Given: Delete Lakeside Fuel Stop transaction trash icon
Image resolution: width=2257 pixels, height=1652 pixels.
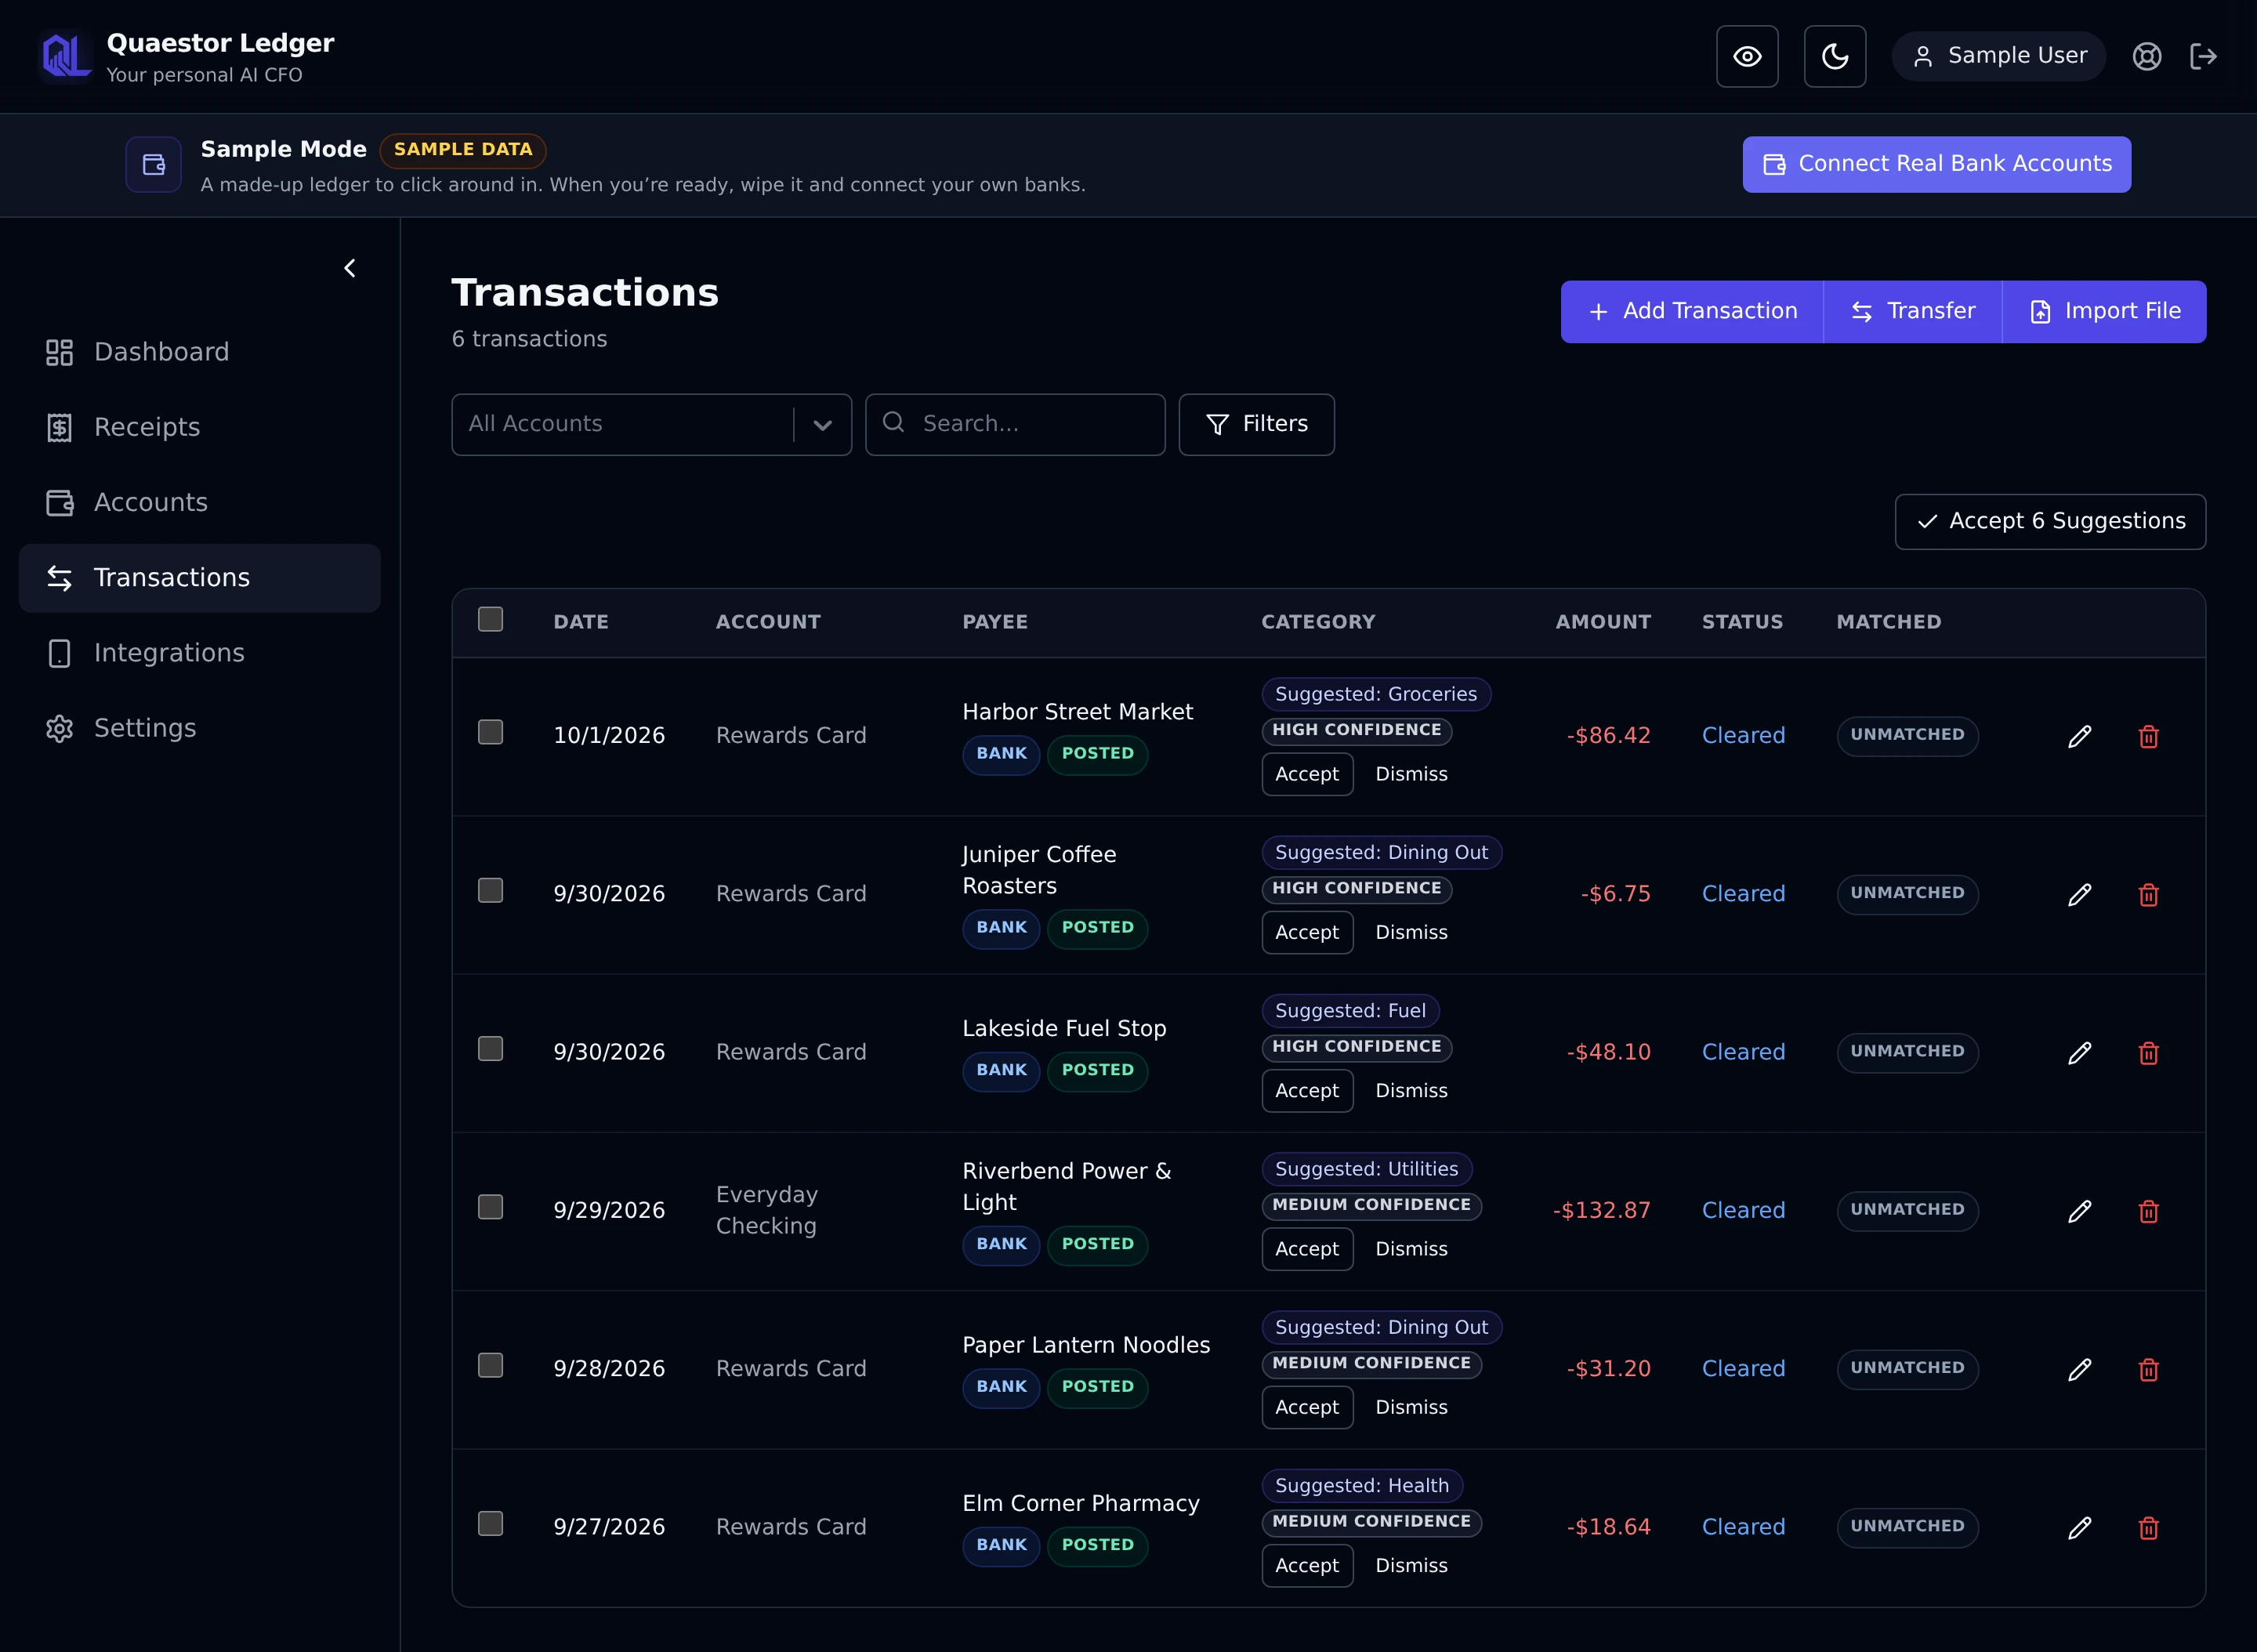Looking at the screenshot, I should [x=2148, y=1053].
